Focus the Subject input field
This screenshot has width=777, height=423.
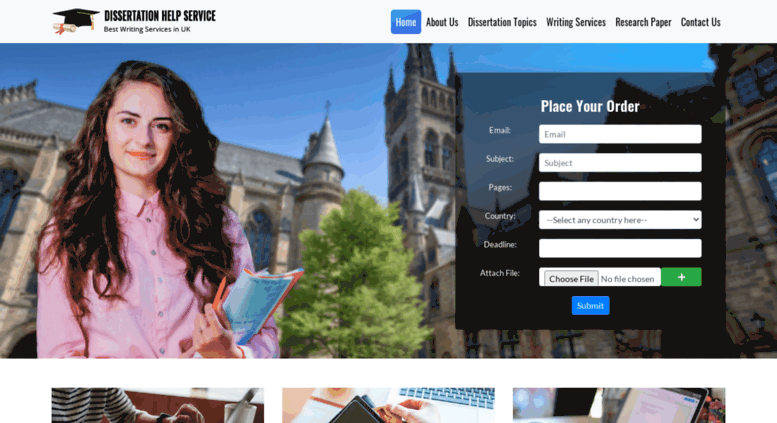tap(620, 162)
